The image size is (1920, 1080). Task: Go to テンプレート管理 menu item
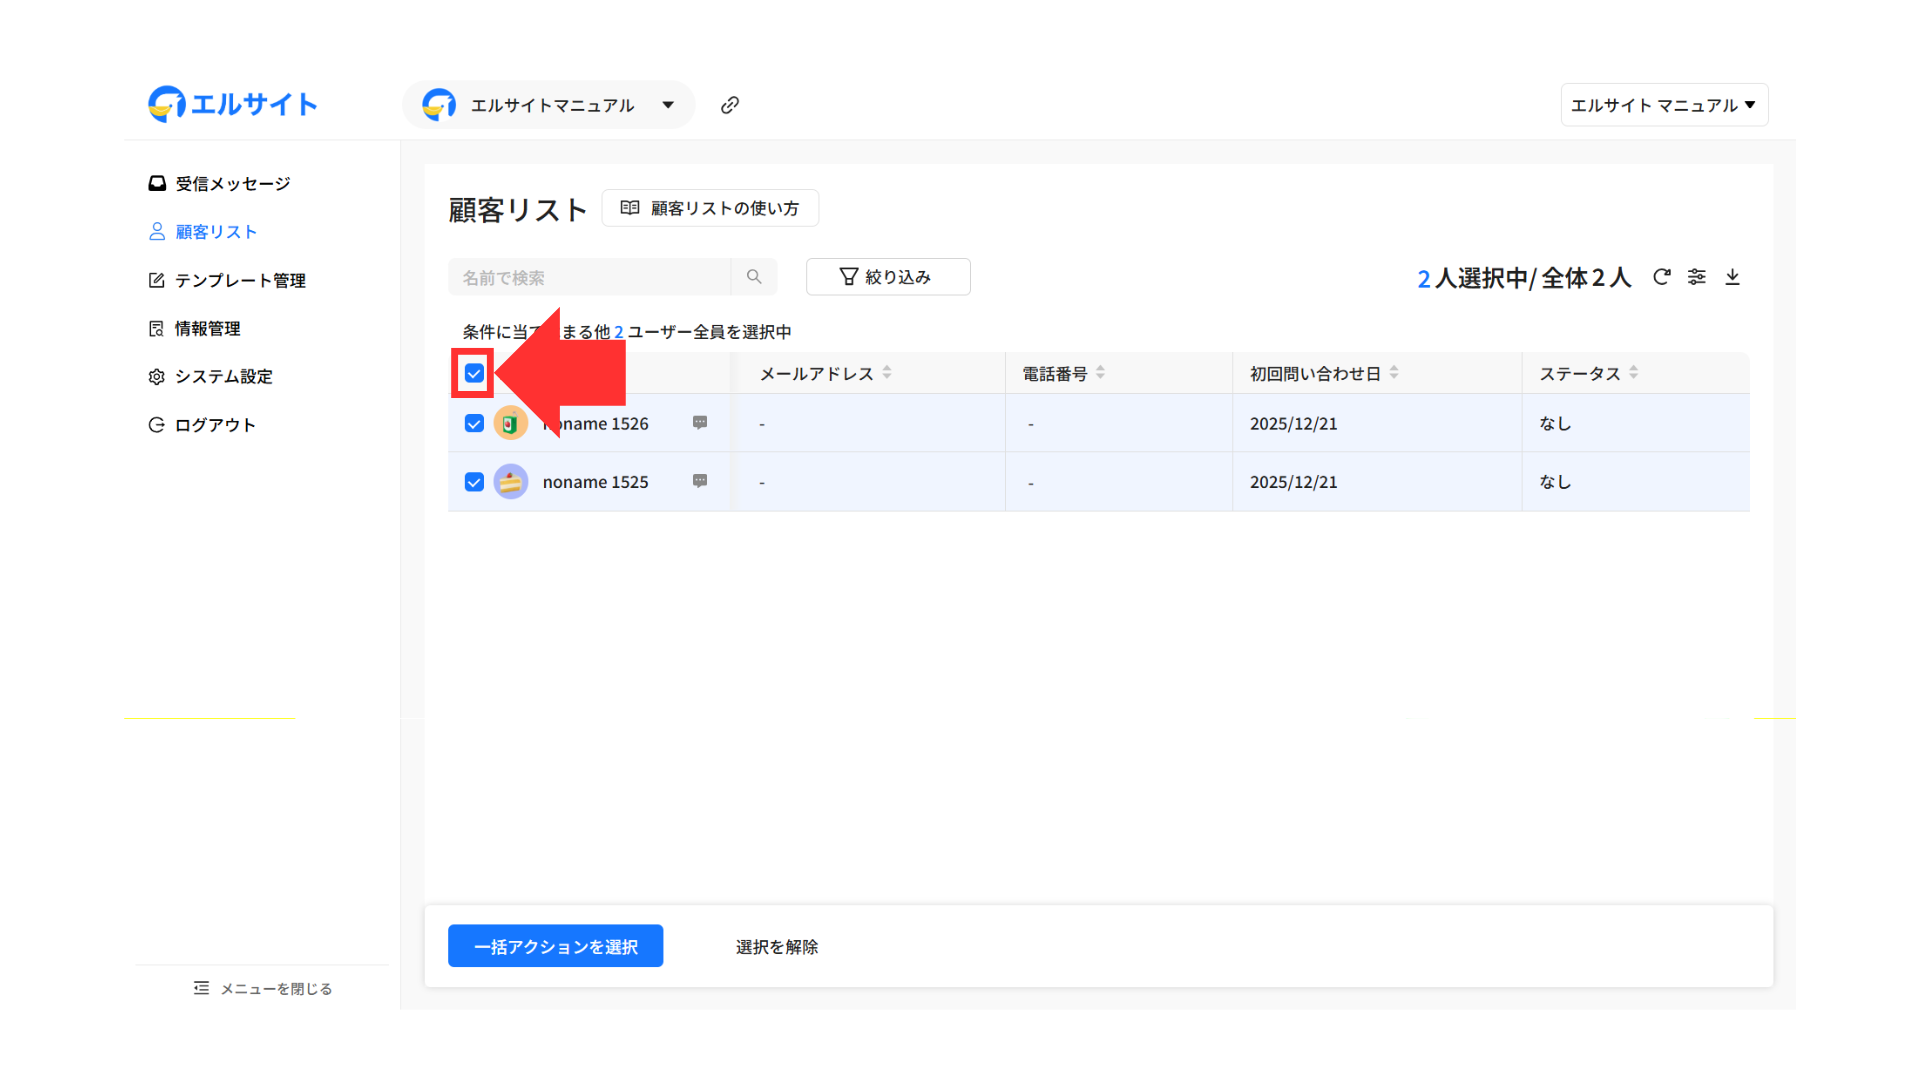pos(240,281)
